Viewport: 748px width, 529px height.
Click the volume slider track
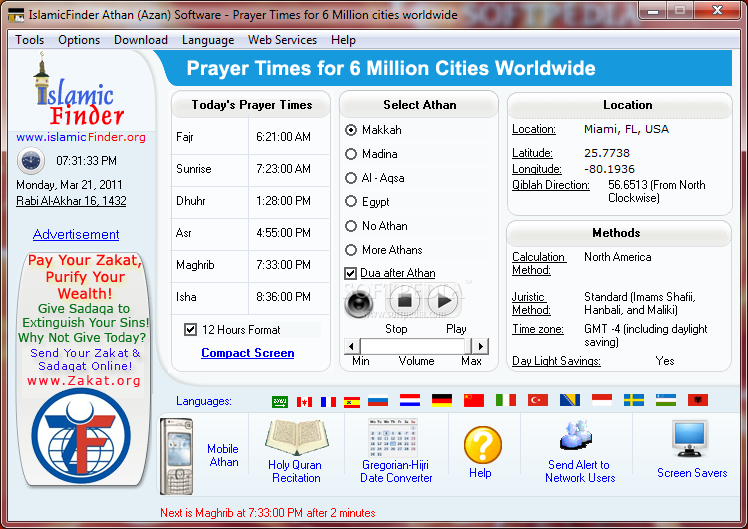(414, 346)
